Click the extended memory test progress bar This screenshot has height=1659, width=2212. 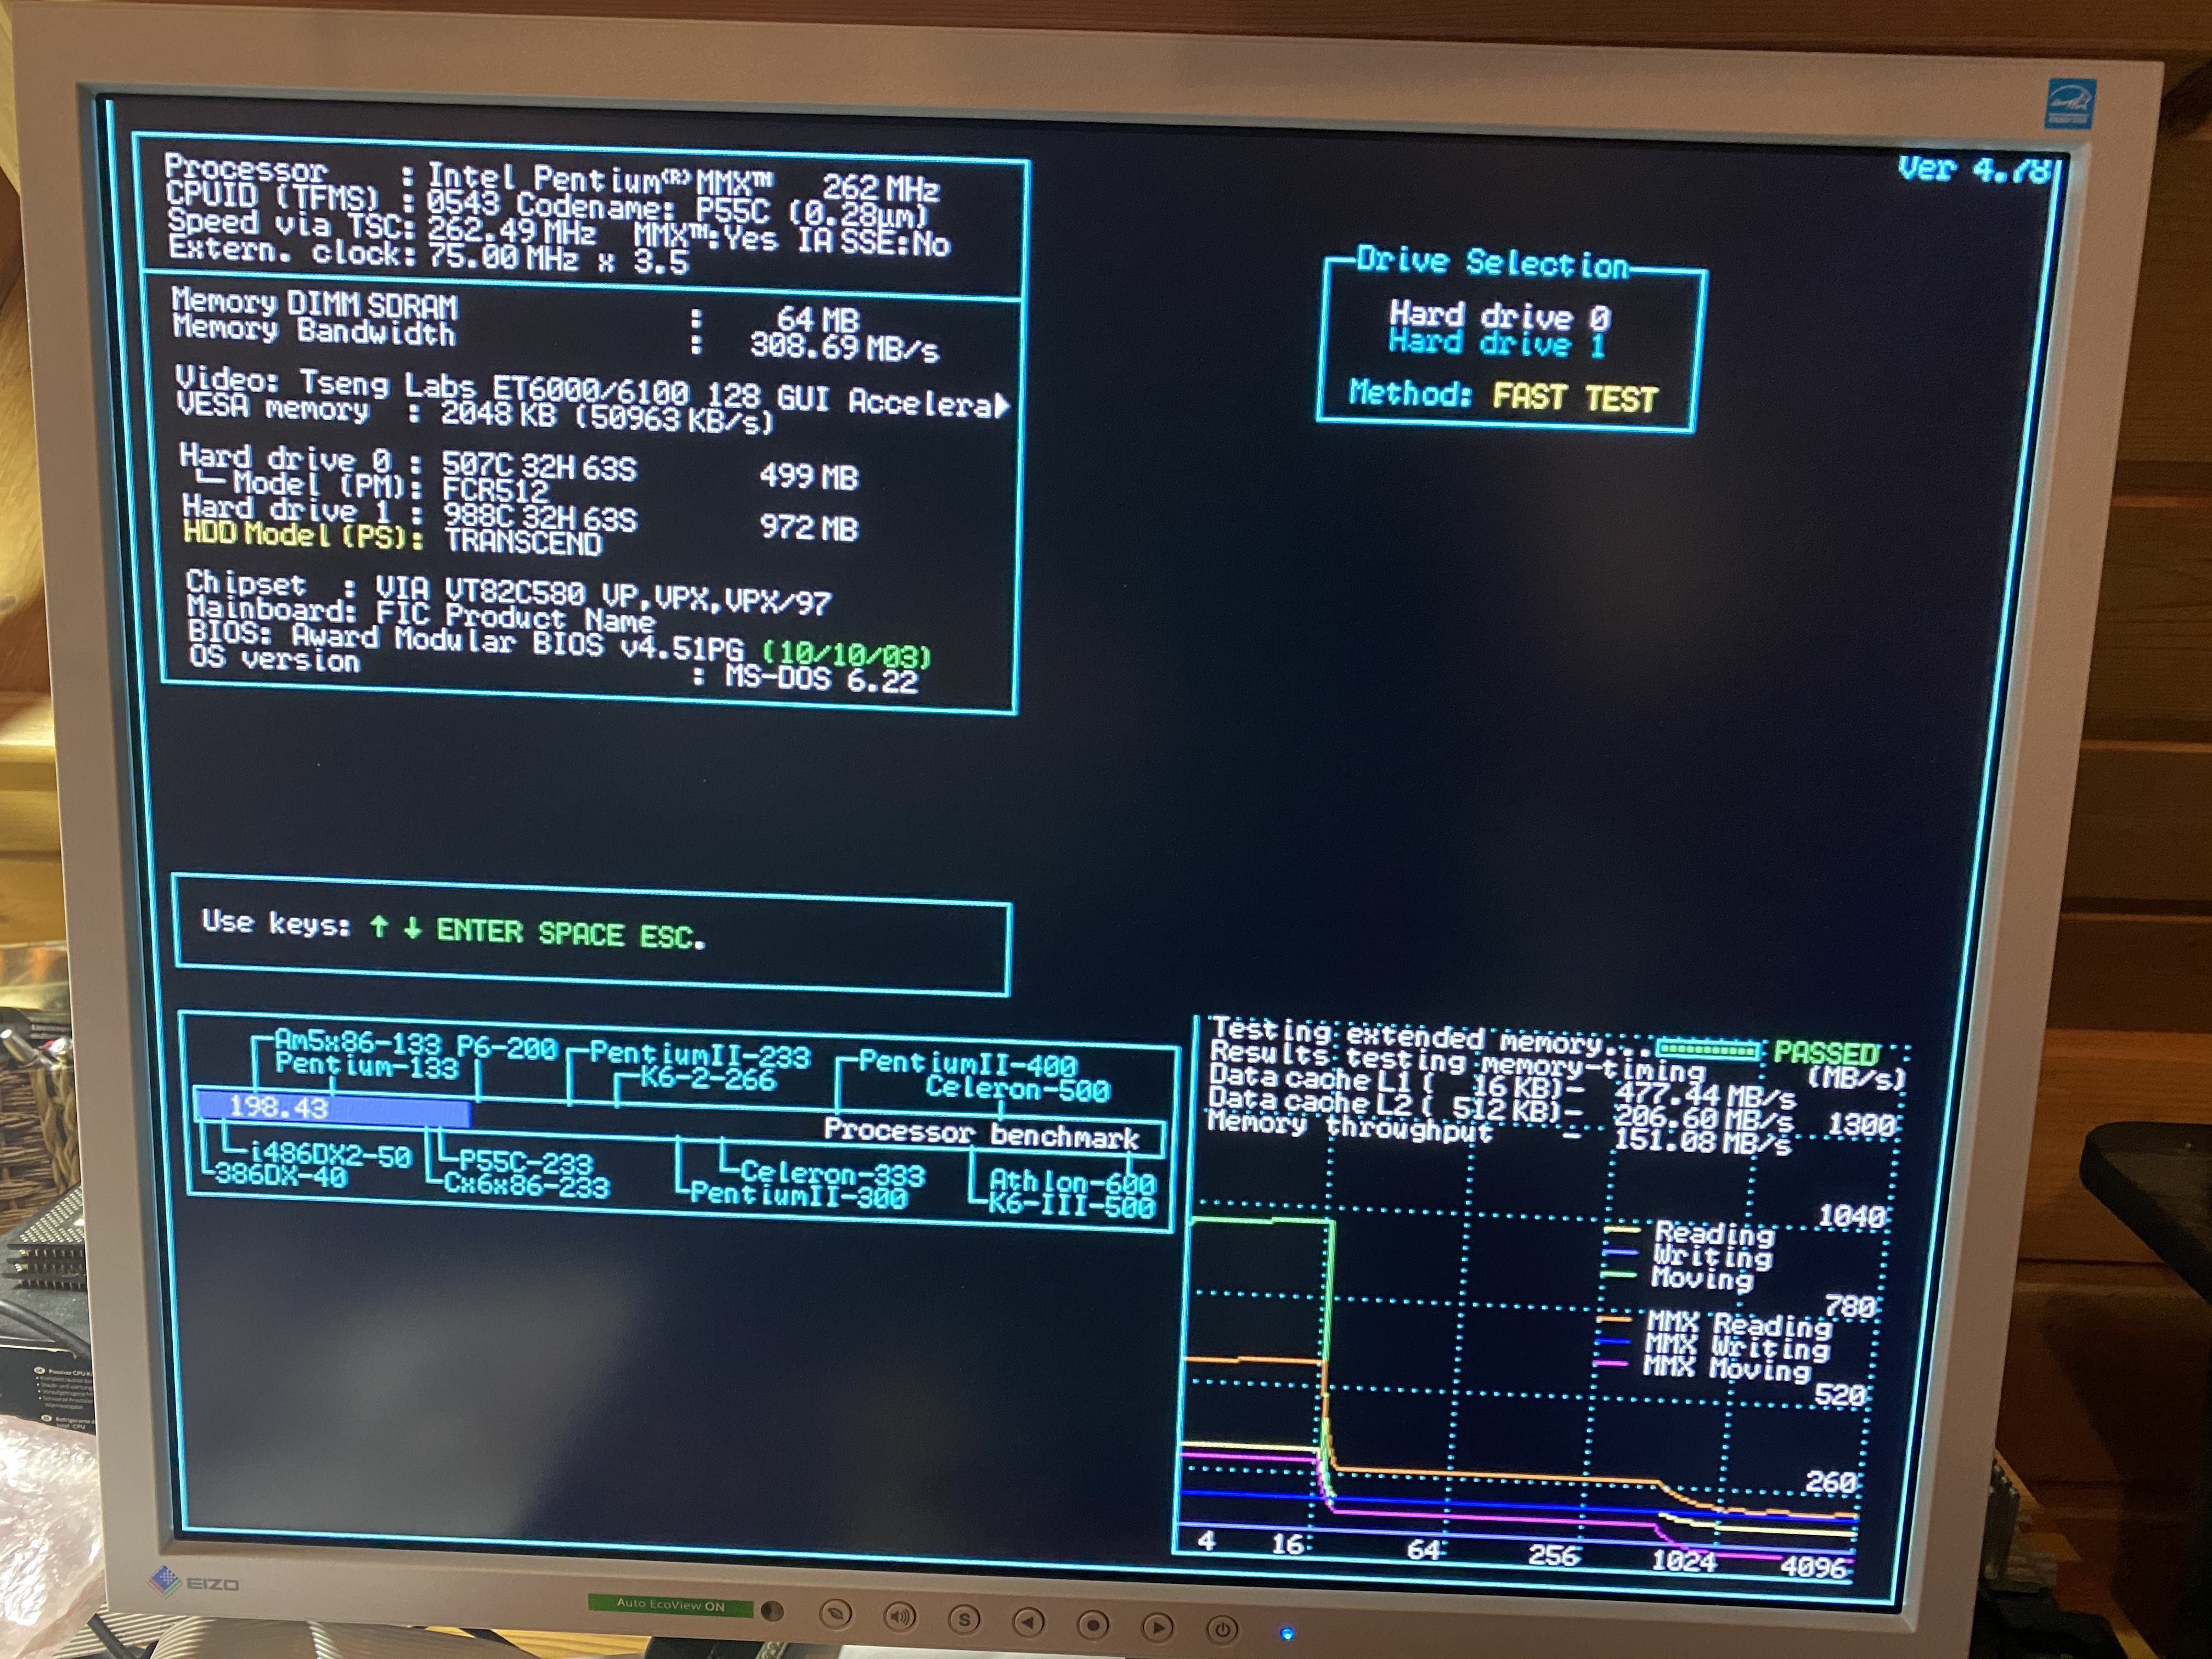pyautogui.click(x=1708, y=1049)
